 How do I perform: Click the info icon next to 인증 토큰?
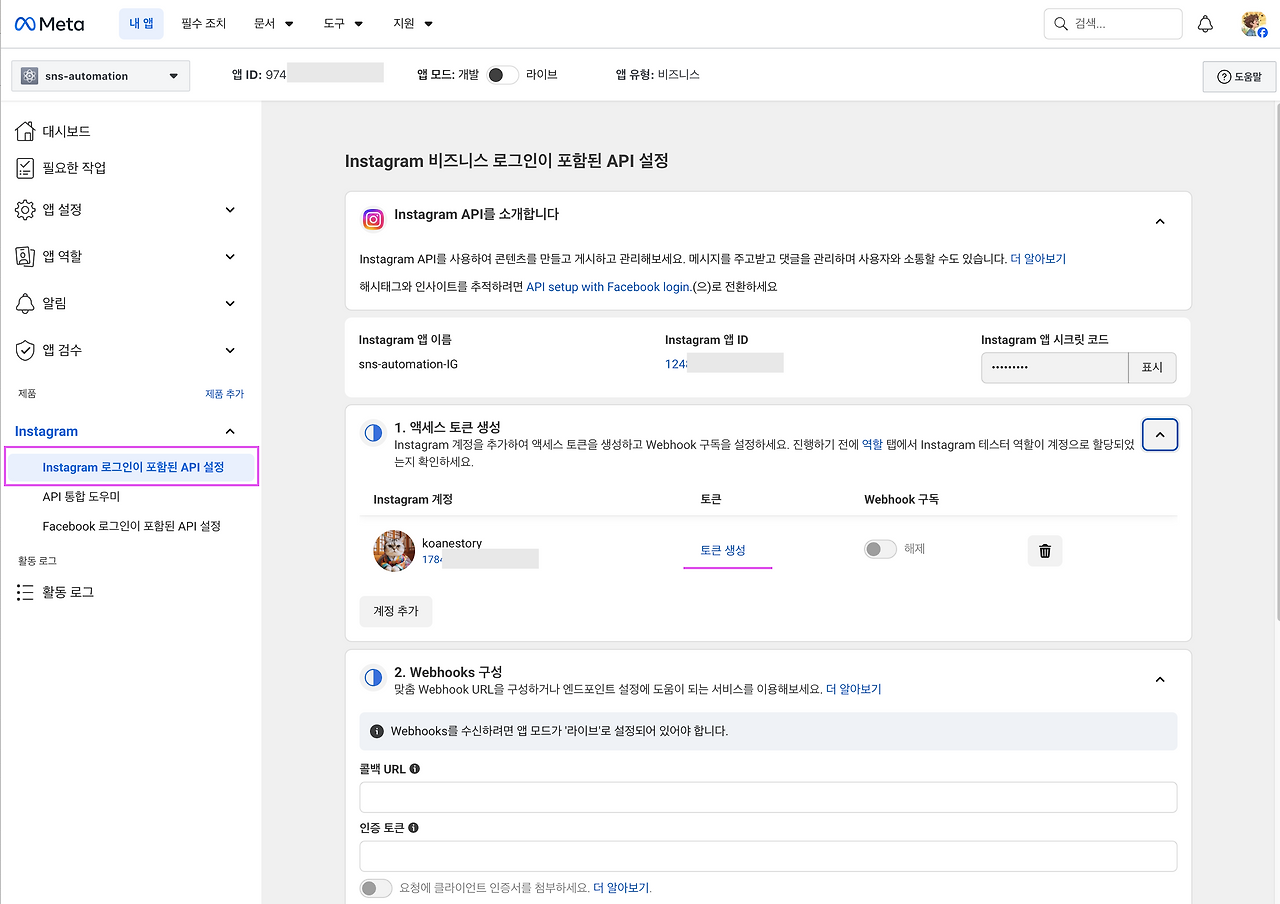click(414, 828)
